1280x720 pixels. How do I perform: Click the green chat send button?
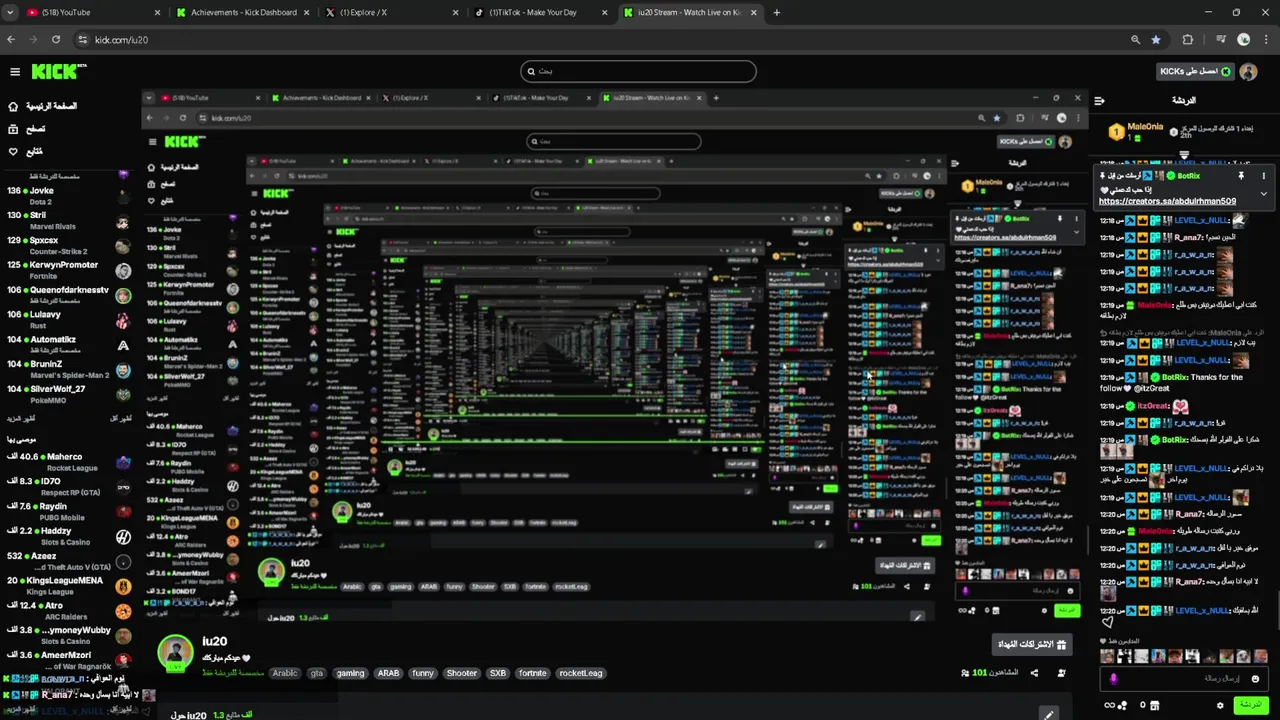tap(1250, 705)
